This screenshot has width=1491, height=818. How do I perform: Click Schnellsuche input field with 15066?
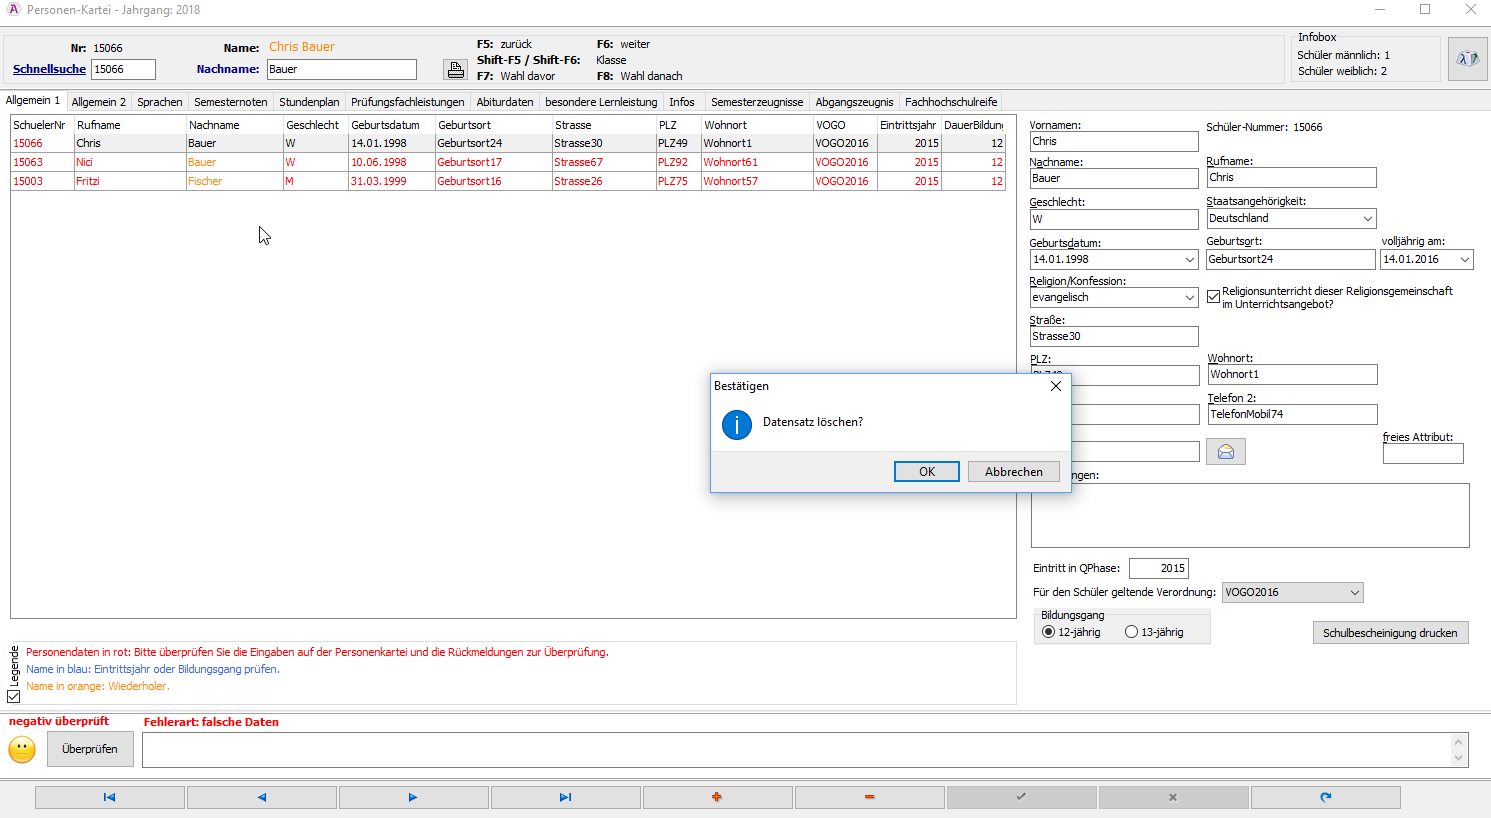pyautogui.click(x=124, y=69)
